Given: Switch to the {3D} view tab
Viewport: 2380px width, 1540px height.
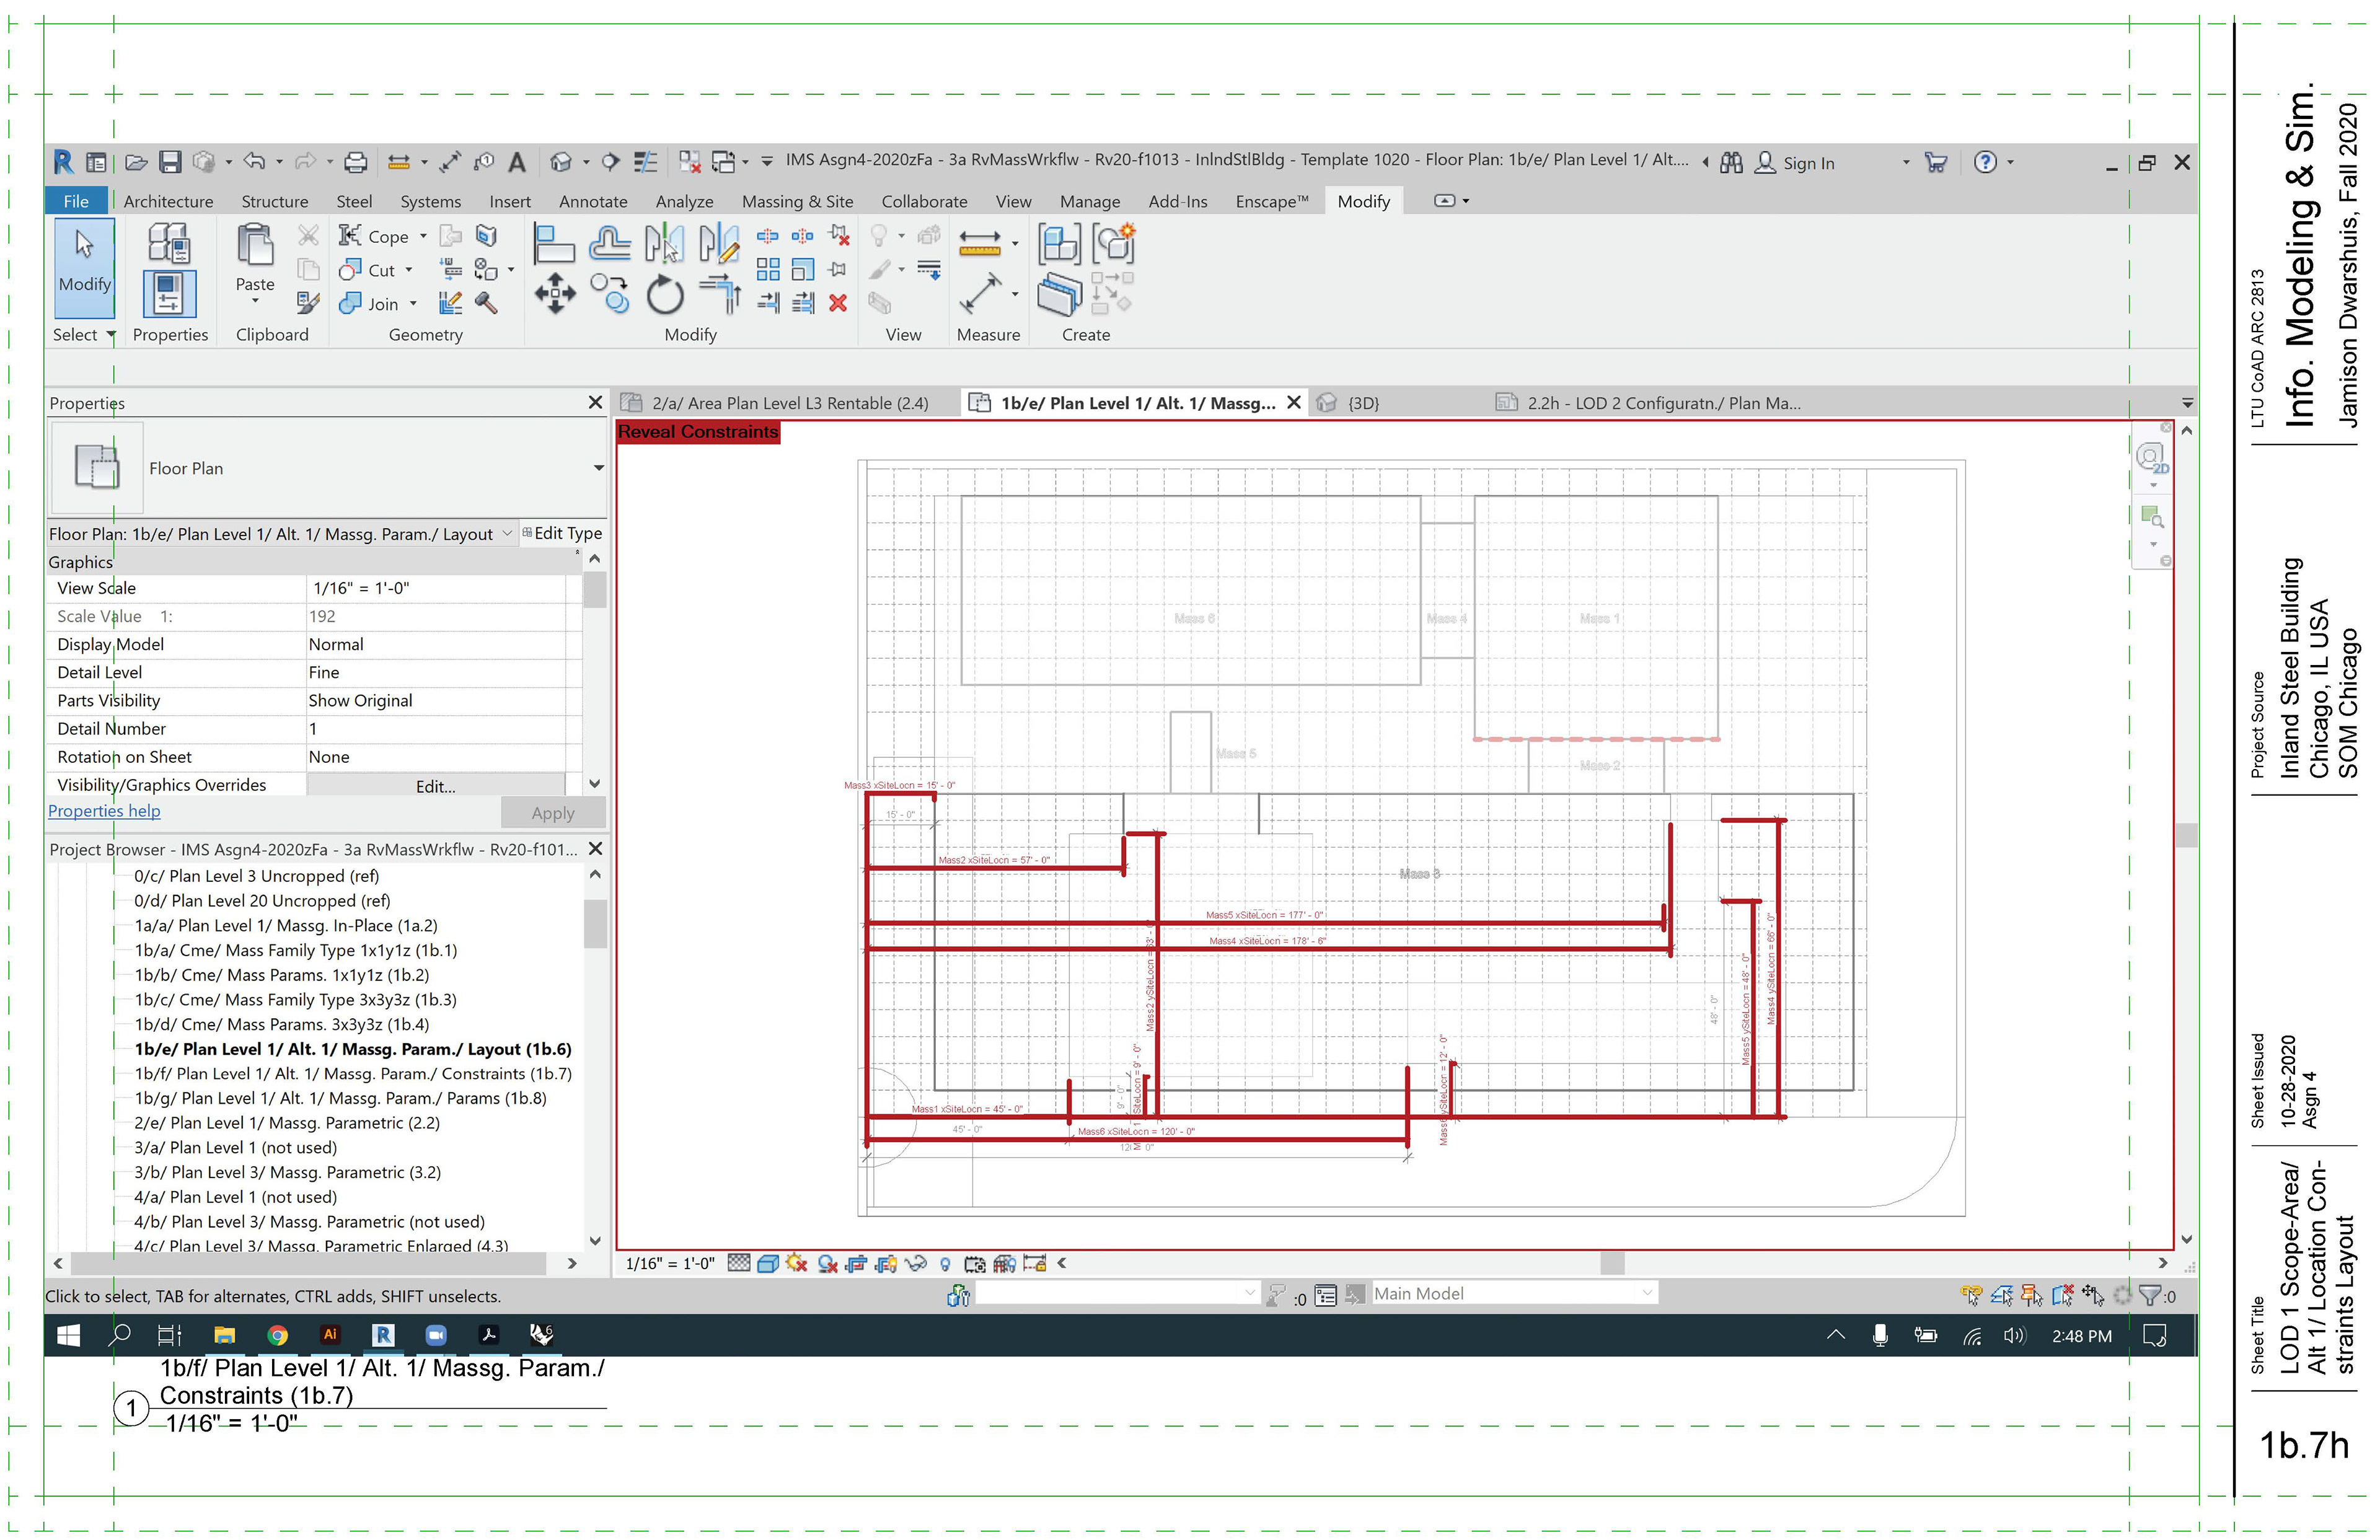Looking at the screenshot, I should [x=1362, y=403].
